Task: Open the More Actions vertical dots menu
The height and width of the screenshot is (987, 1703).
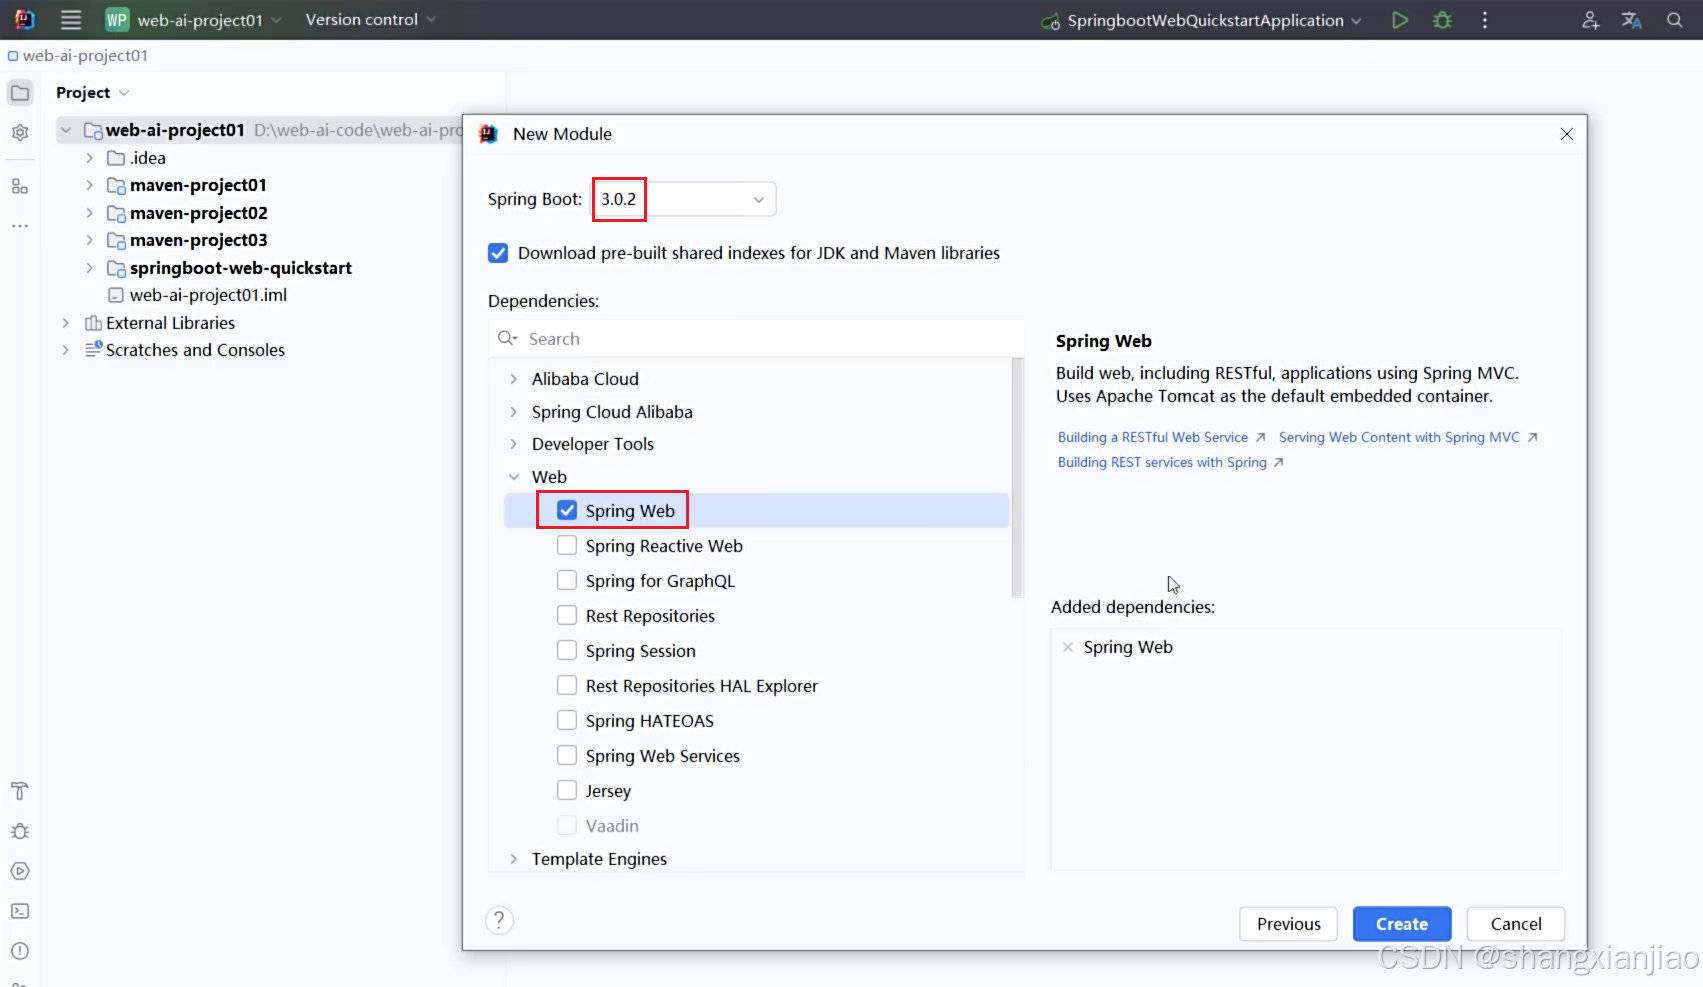Action: click(1485, 20)
